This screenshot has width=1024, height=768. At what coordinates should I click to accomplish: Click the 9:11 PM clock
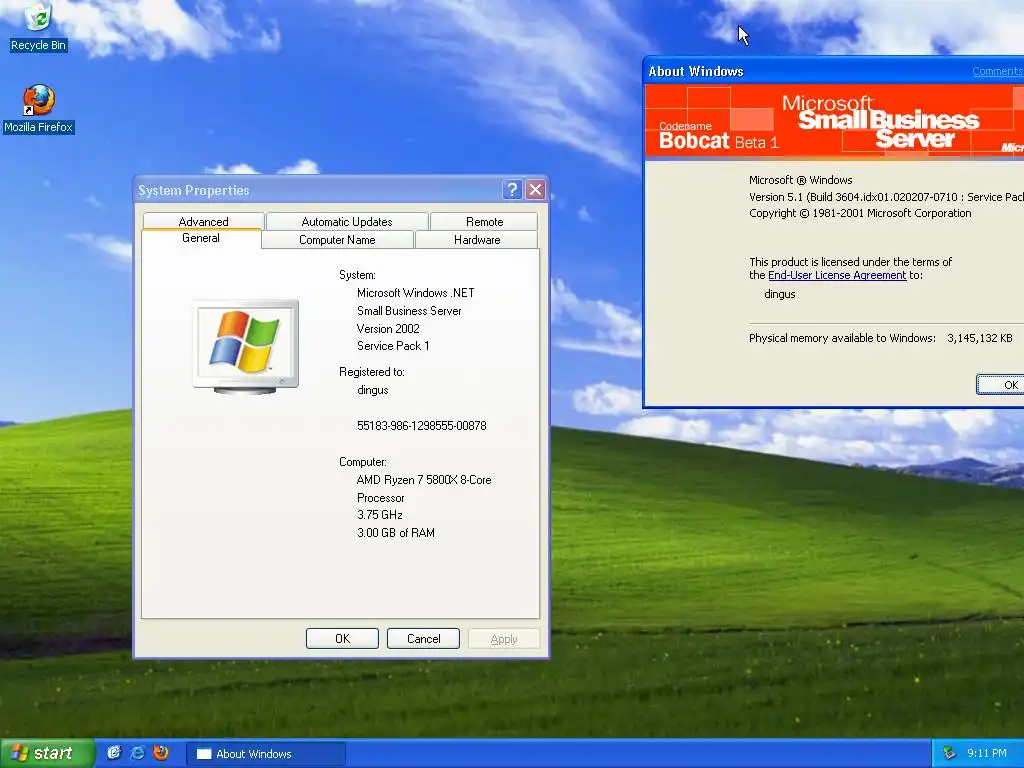point(986,754)
